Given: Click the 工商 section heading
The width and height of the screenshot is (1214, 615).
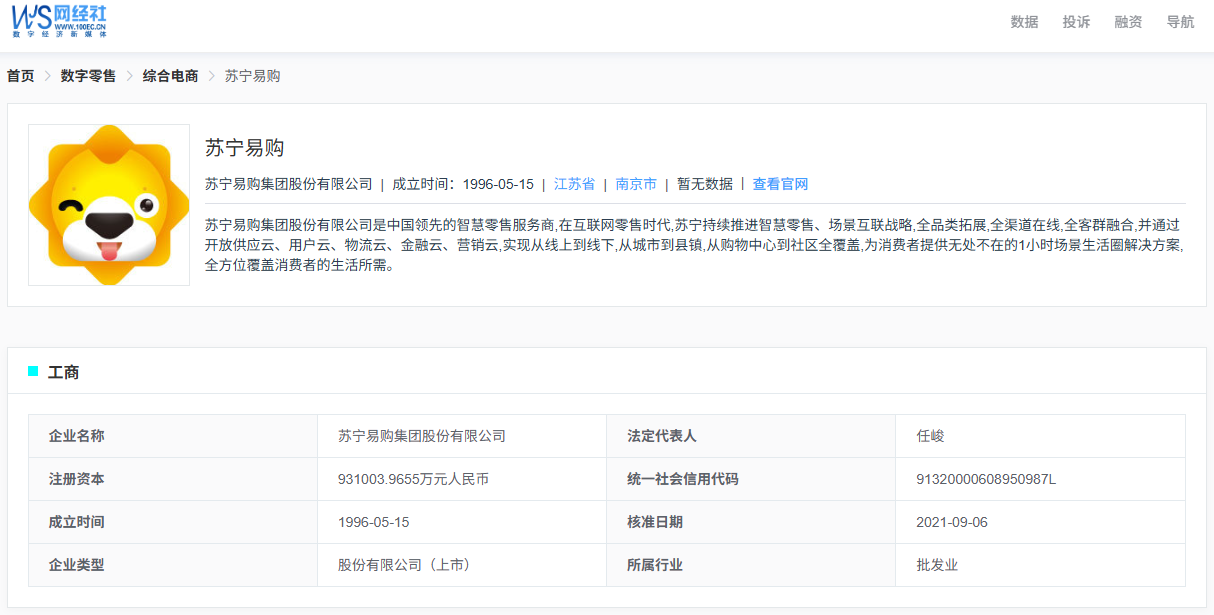Looking at the screenshot, I should pos(63,372).
